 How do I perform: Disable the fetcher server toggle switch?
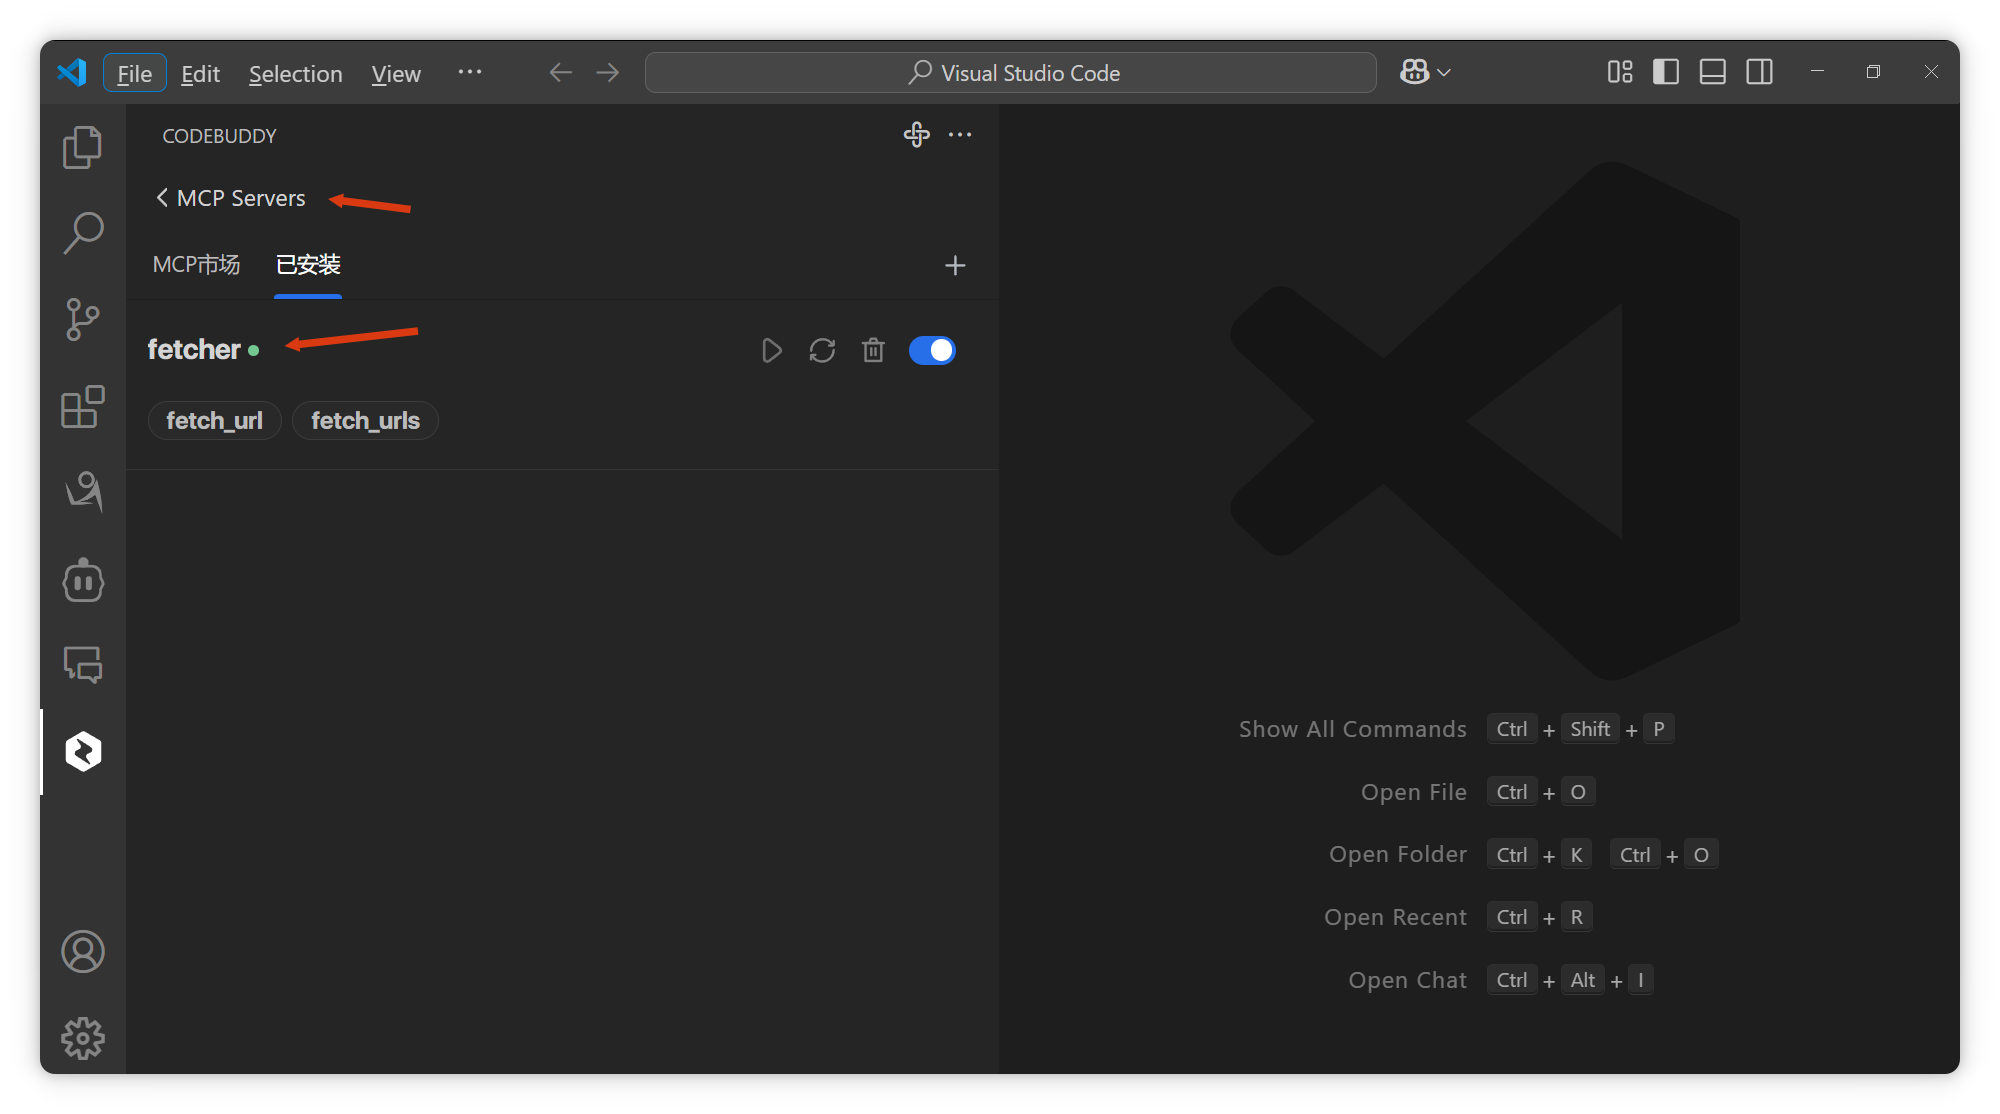[932, 350]
